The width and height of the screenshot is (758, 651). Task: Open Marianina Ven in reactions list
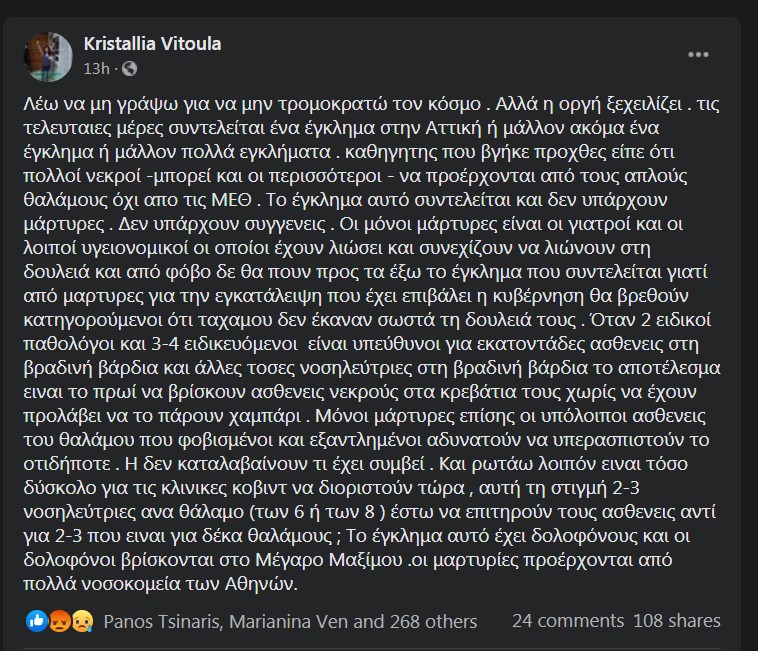[289, 622]
